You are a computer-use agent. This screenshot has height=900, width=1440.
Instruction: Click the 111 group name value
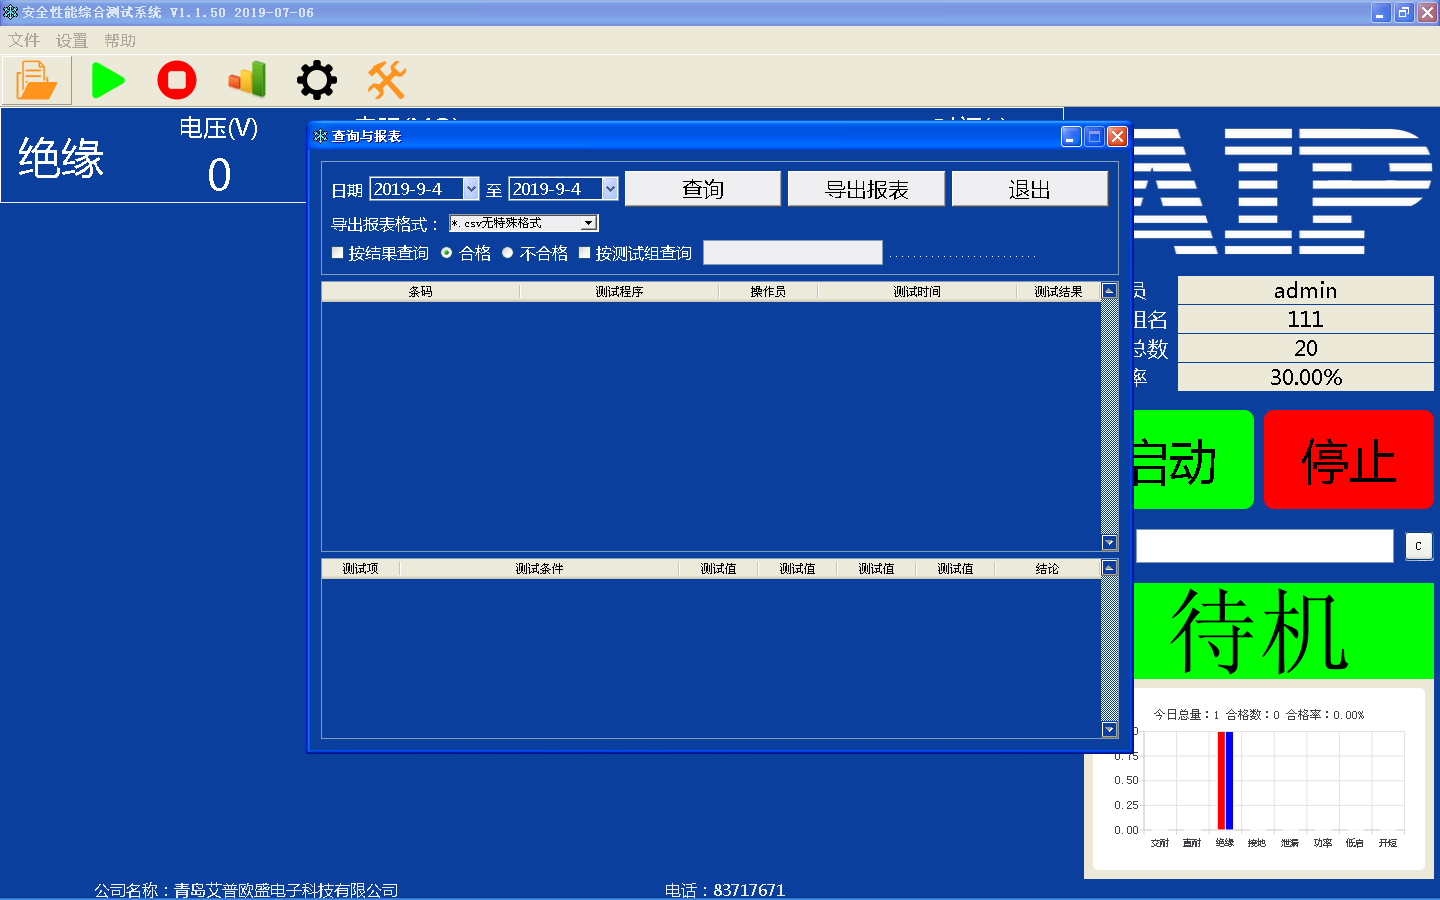1306,319
